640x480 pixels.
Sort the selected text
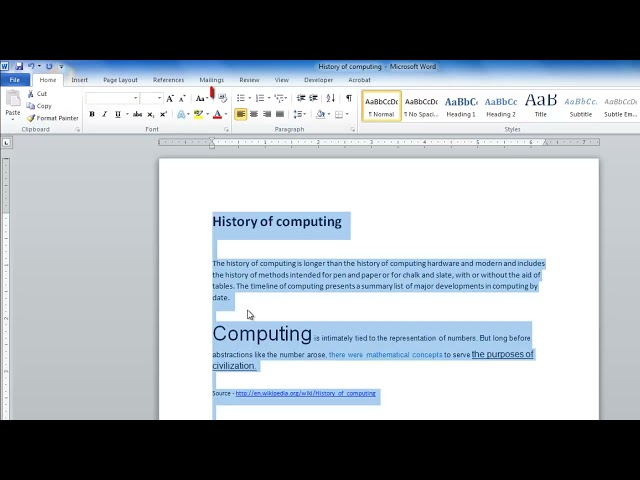coord(331,98)
